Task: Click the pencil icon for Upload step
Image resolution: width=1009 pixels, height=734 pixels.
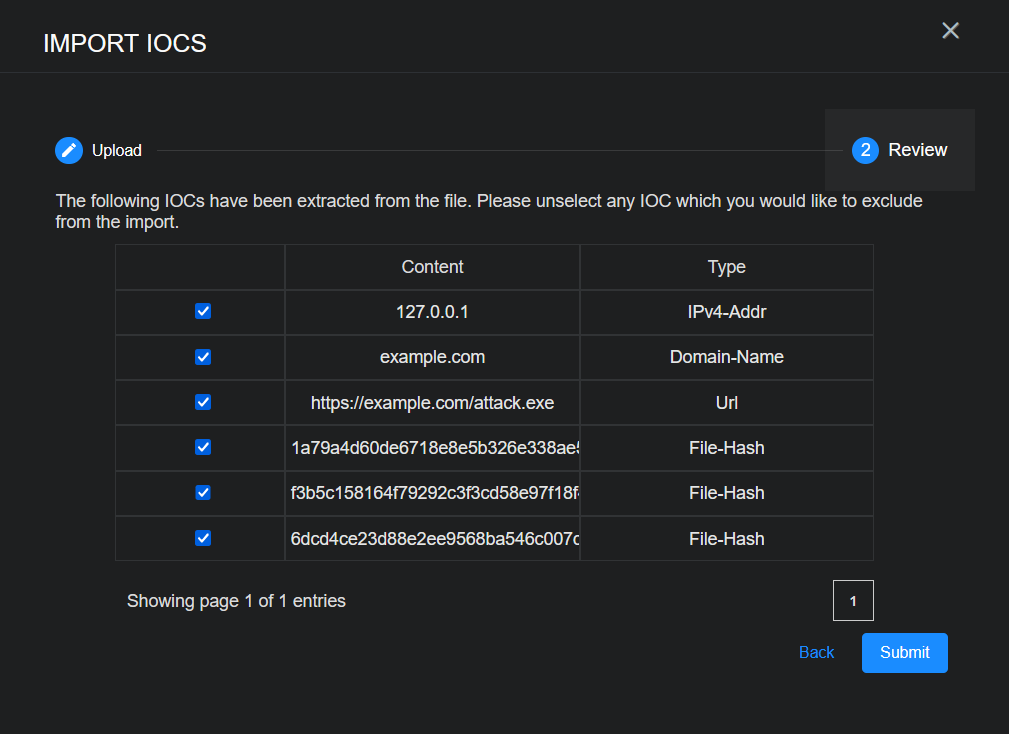Action: click(x=68, y=150)
